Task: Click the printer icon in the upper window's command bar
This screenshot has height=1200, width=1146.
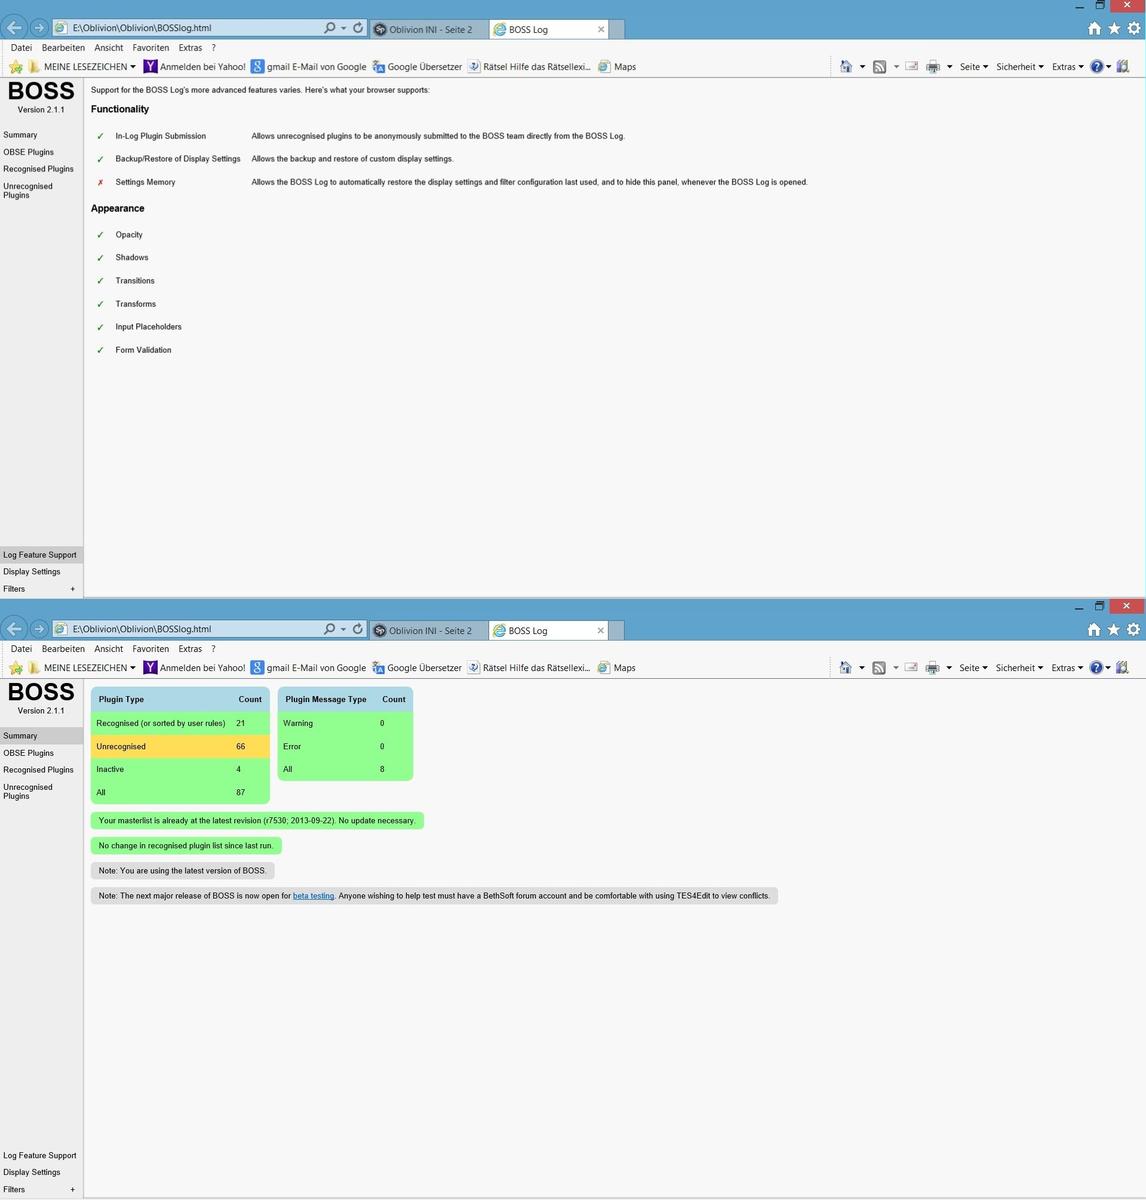Action: pos(933,67)
